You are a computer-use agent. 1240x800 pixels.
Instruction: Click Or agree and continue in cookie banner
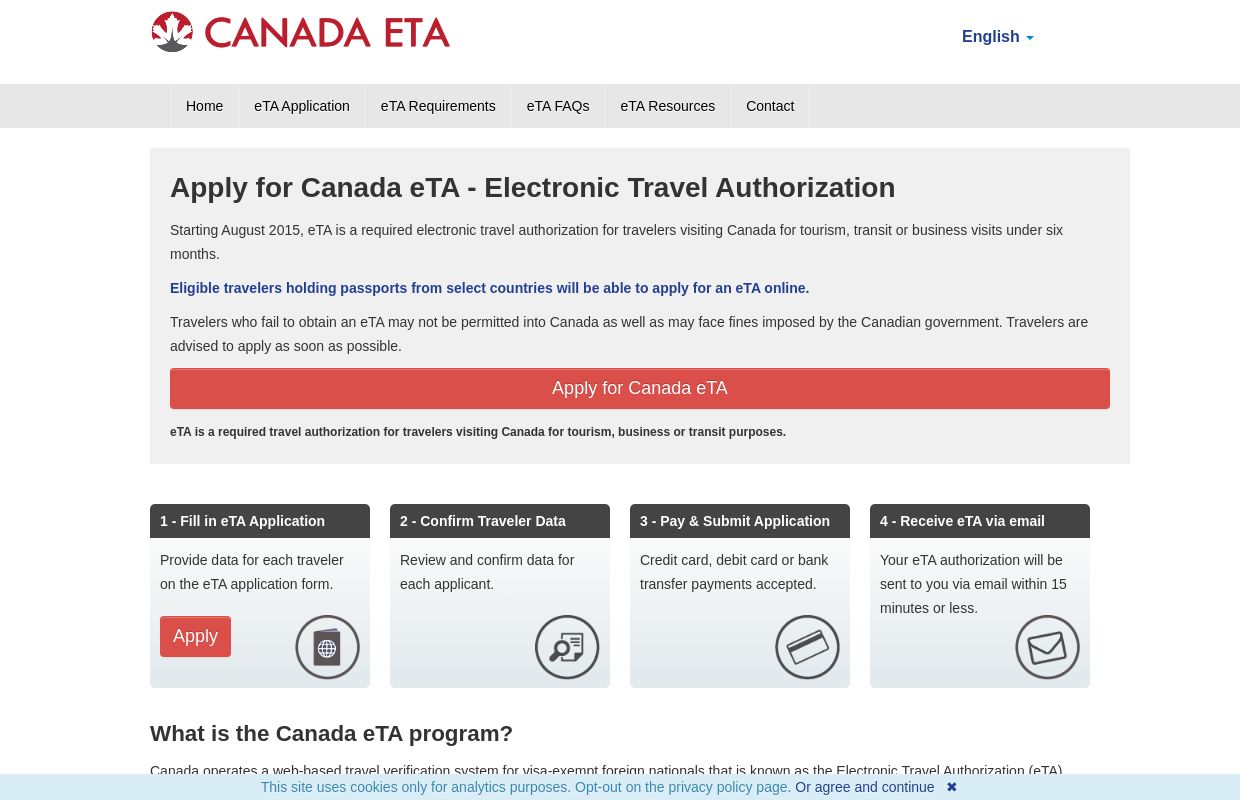[864, 787]
